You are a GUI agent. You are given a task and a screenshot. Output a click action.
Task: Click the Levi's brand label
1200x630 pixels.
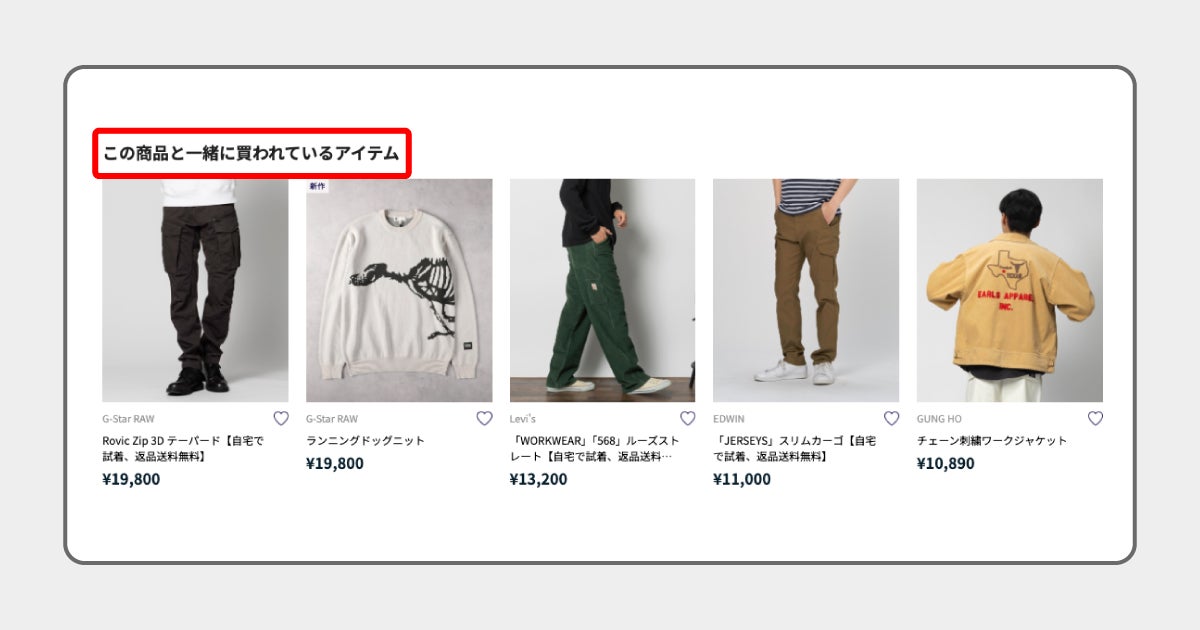point(523,419)
